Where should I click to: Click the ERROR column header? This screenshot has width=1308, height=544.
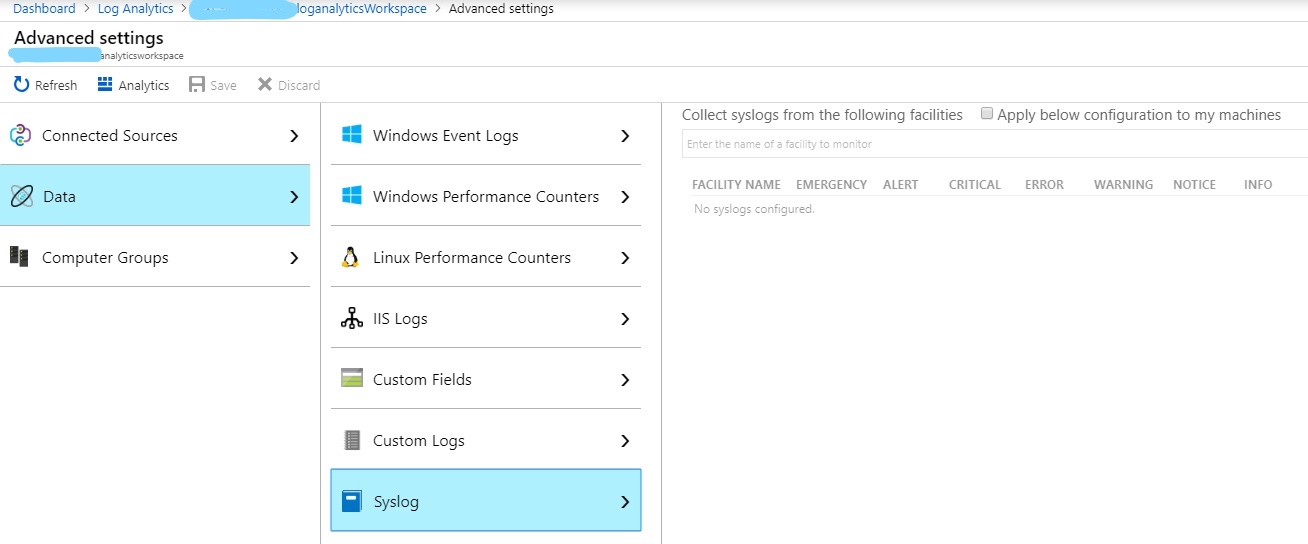[1044, 184]
